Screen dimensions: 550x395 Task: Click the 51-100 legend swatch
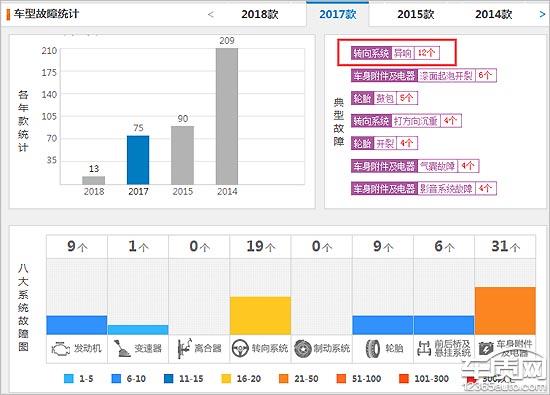(x=341, y=379)
